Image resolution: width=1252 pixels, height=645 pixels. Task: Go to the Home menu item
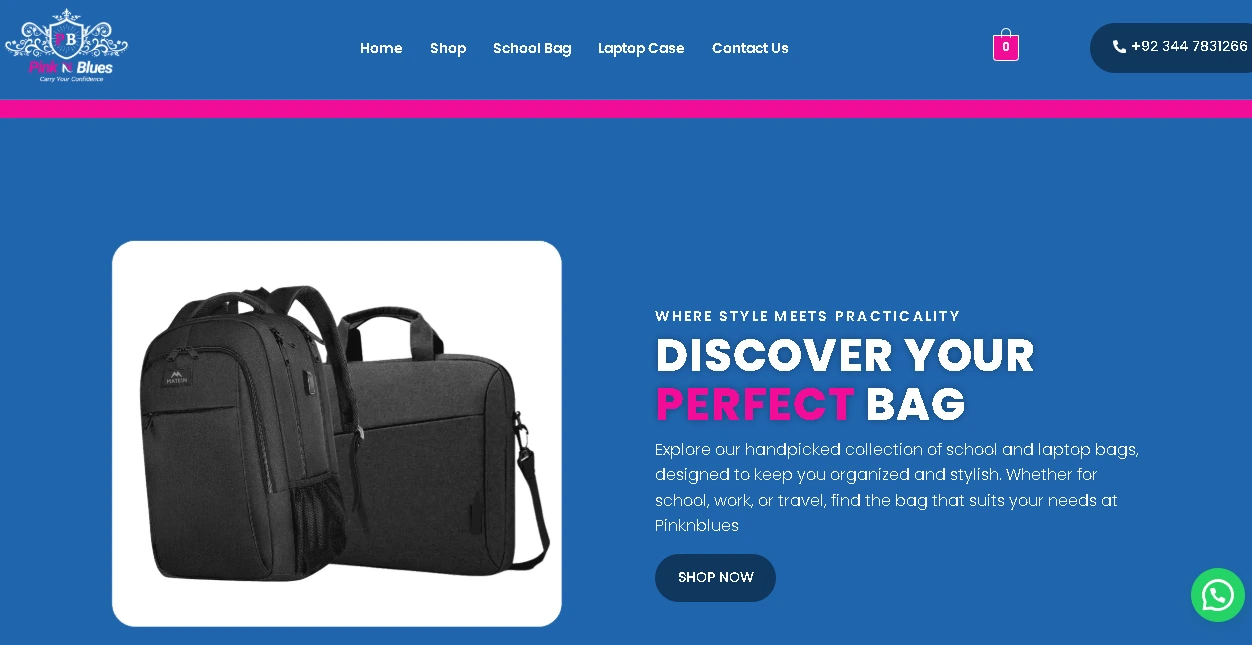click(381, 48)
